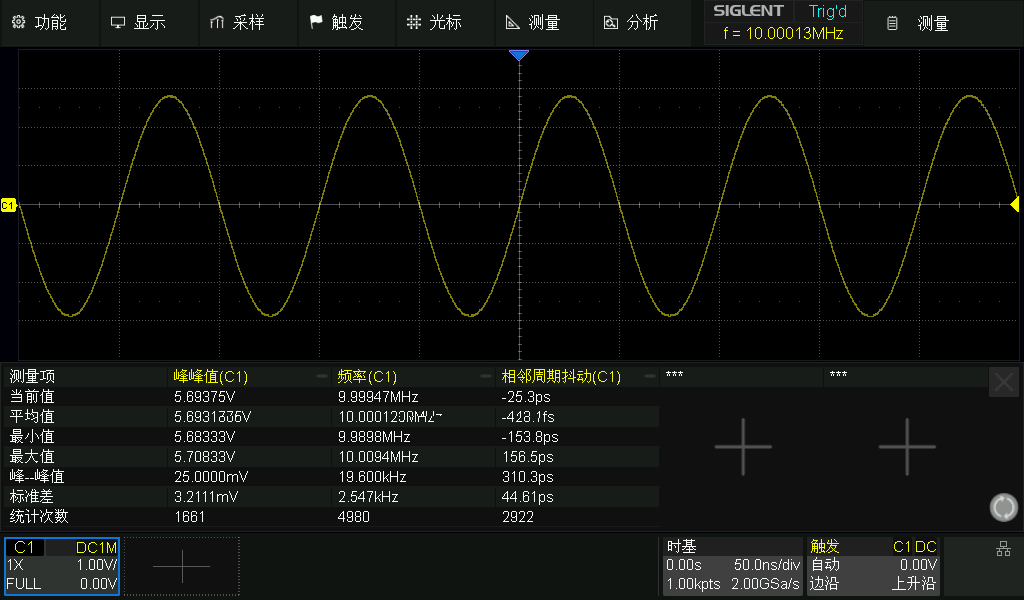Select the blue trigger position marker at top
The image size is (1024, 600).
point(519,55)
